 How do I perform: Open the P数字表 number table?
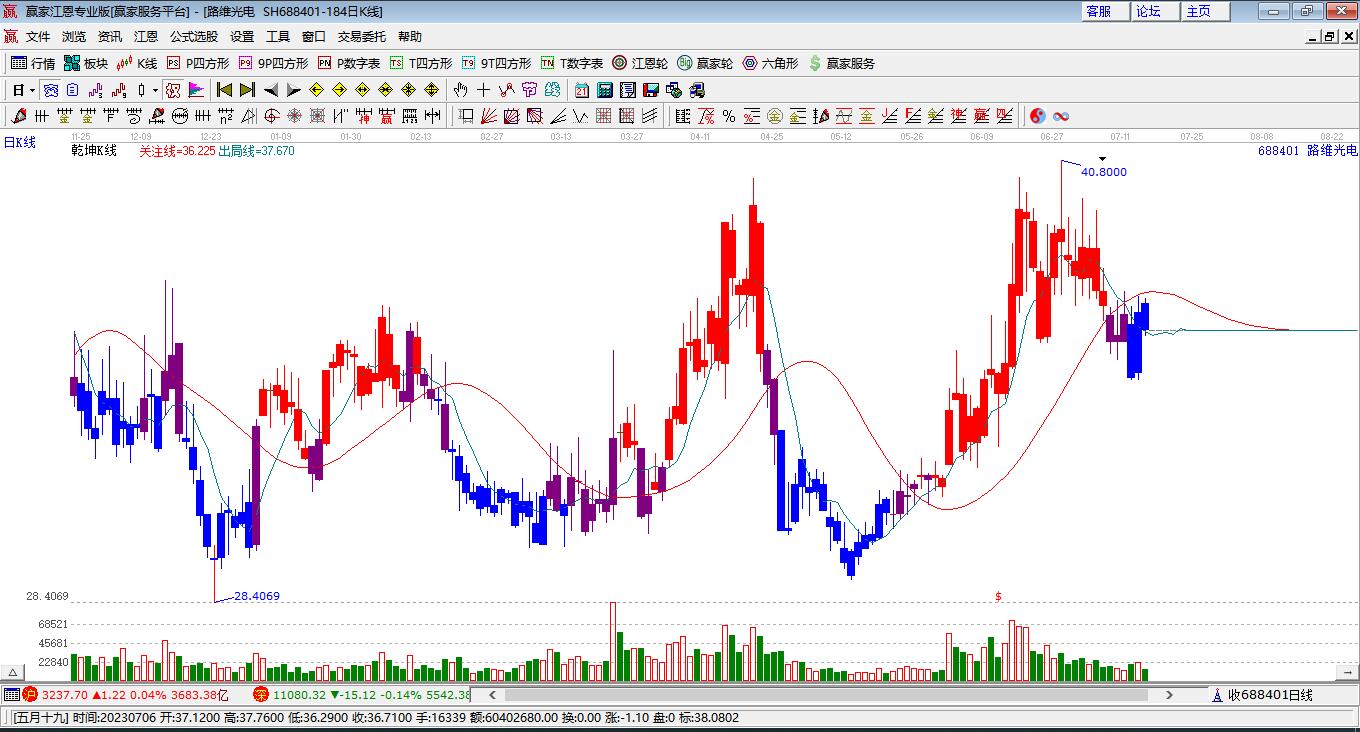349,63
